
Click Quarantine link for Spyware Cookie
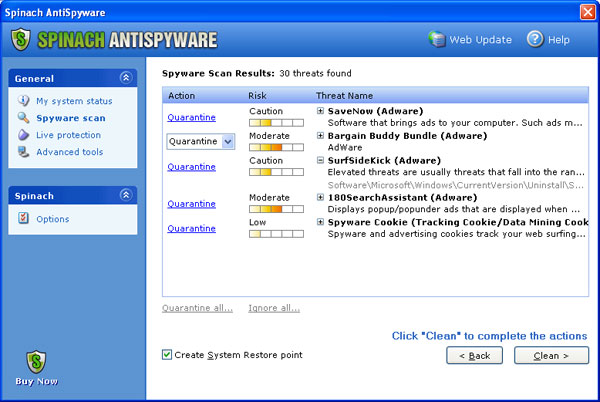pos(191,228)
